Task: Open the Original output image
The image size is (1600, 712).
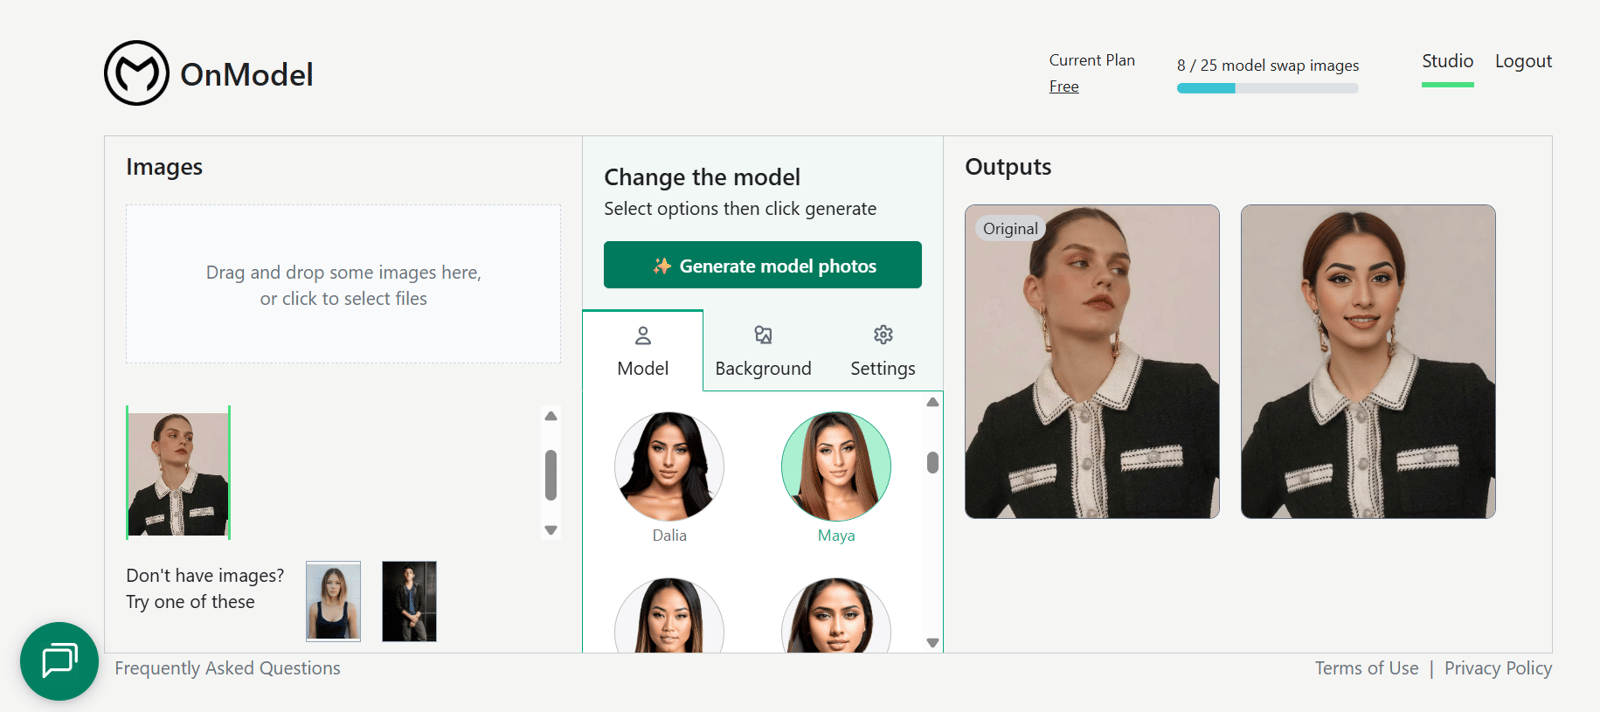Action: point(1092,362)
